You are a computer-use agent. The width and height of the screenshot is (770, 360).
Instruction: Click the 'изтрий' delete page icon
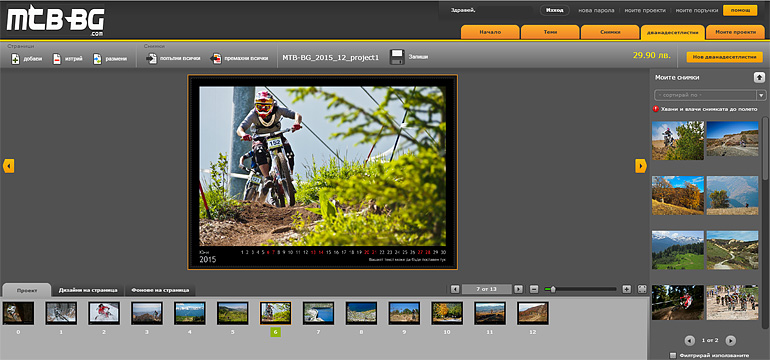pyautogui.click(x=57, y=59)
